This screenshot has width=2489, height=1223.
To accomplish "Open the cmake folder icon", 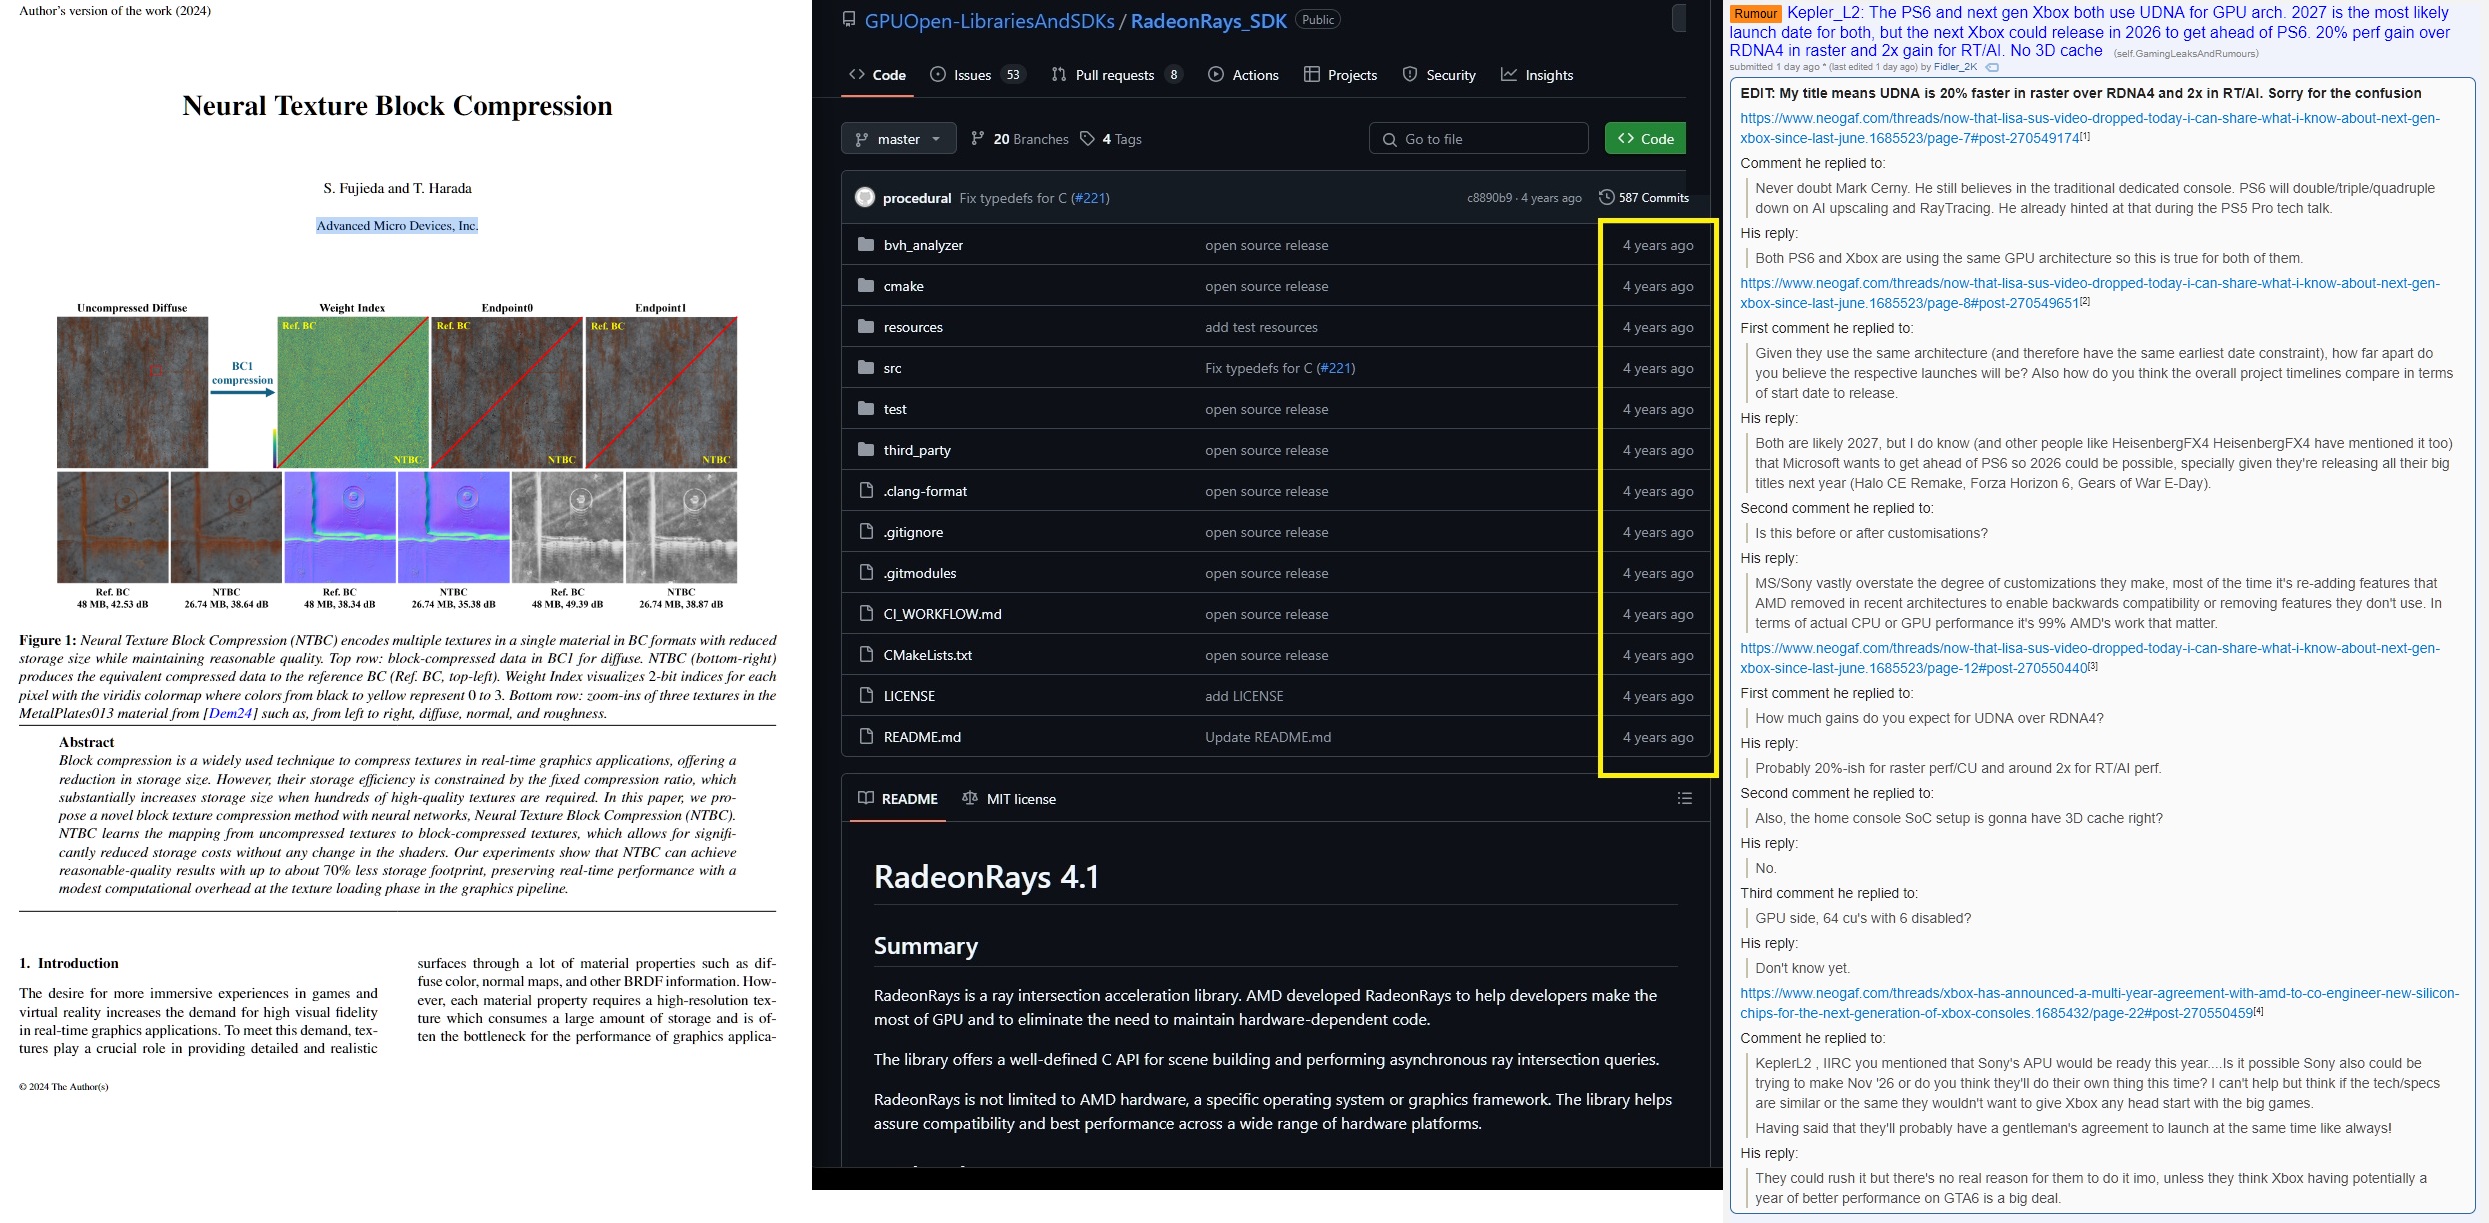I will click(866, 286).
